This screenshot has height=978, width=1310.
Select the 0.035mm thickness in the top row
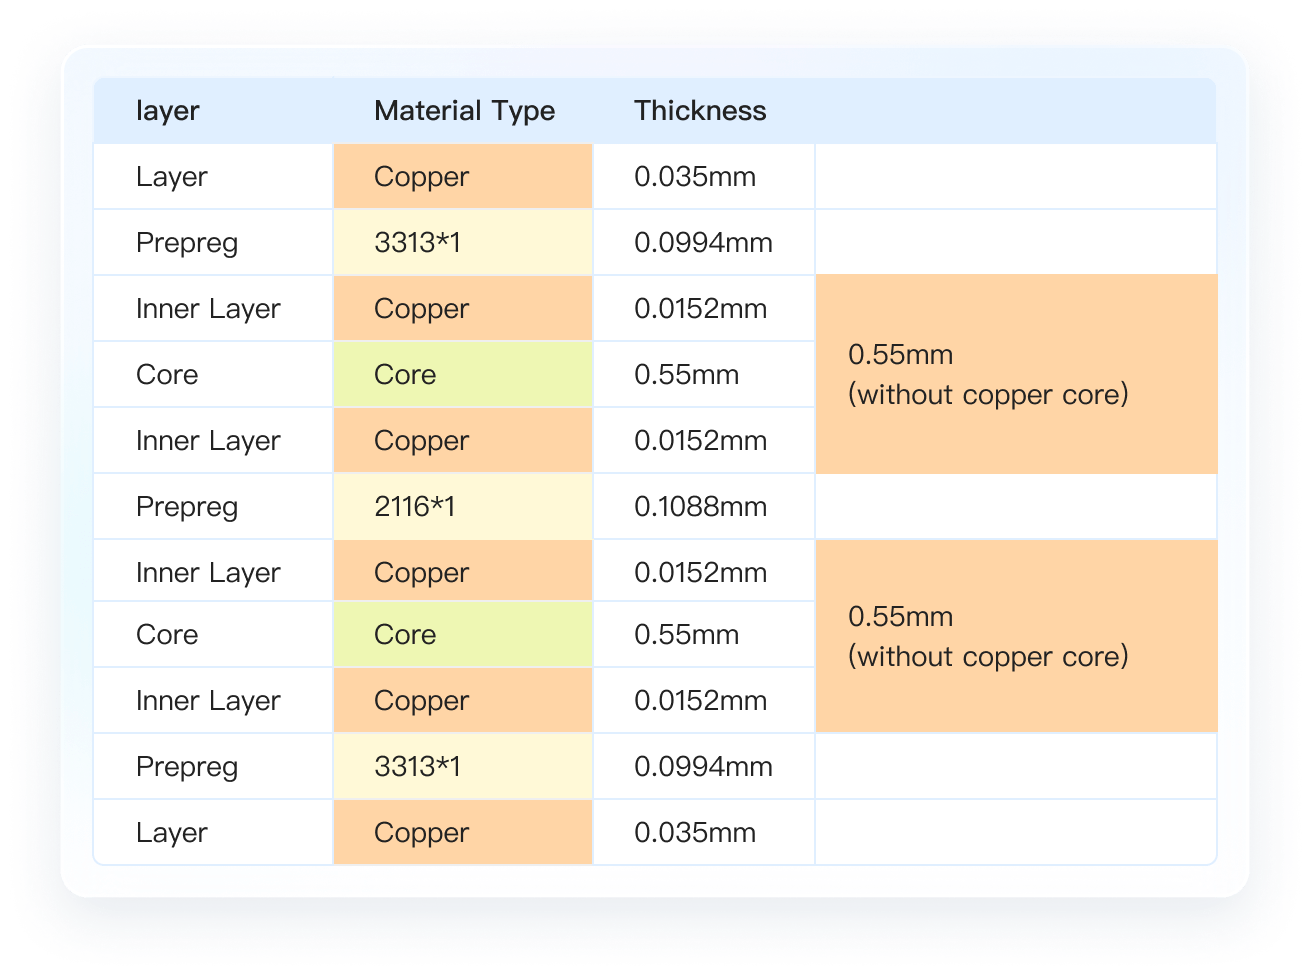click(x=695, y=177)
